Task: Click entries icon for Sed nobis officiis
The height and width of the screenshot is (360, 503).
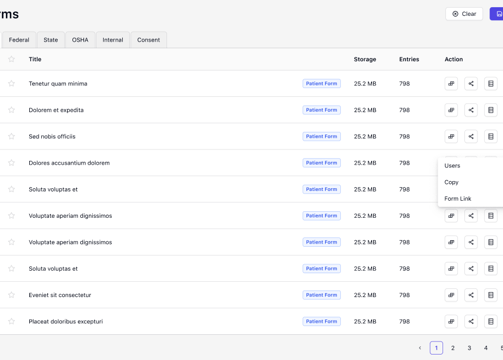Action: coord(491,136)
